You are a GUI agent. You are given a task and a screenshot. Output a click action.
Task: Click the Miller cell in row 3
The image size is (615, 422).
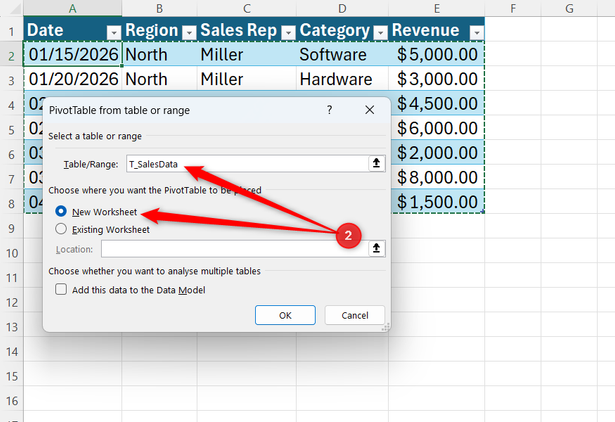[x=247, y=79]
